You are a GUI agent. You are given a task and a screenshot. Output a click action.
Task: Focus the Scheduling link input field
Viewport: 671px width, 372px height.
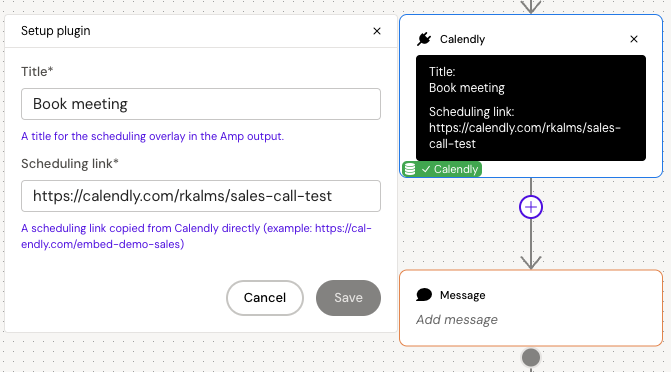[x=201, y=196]
